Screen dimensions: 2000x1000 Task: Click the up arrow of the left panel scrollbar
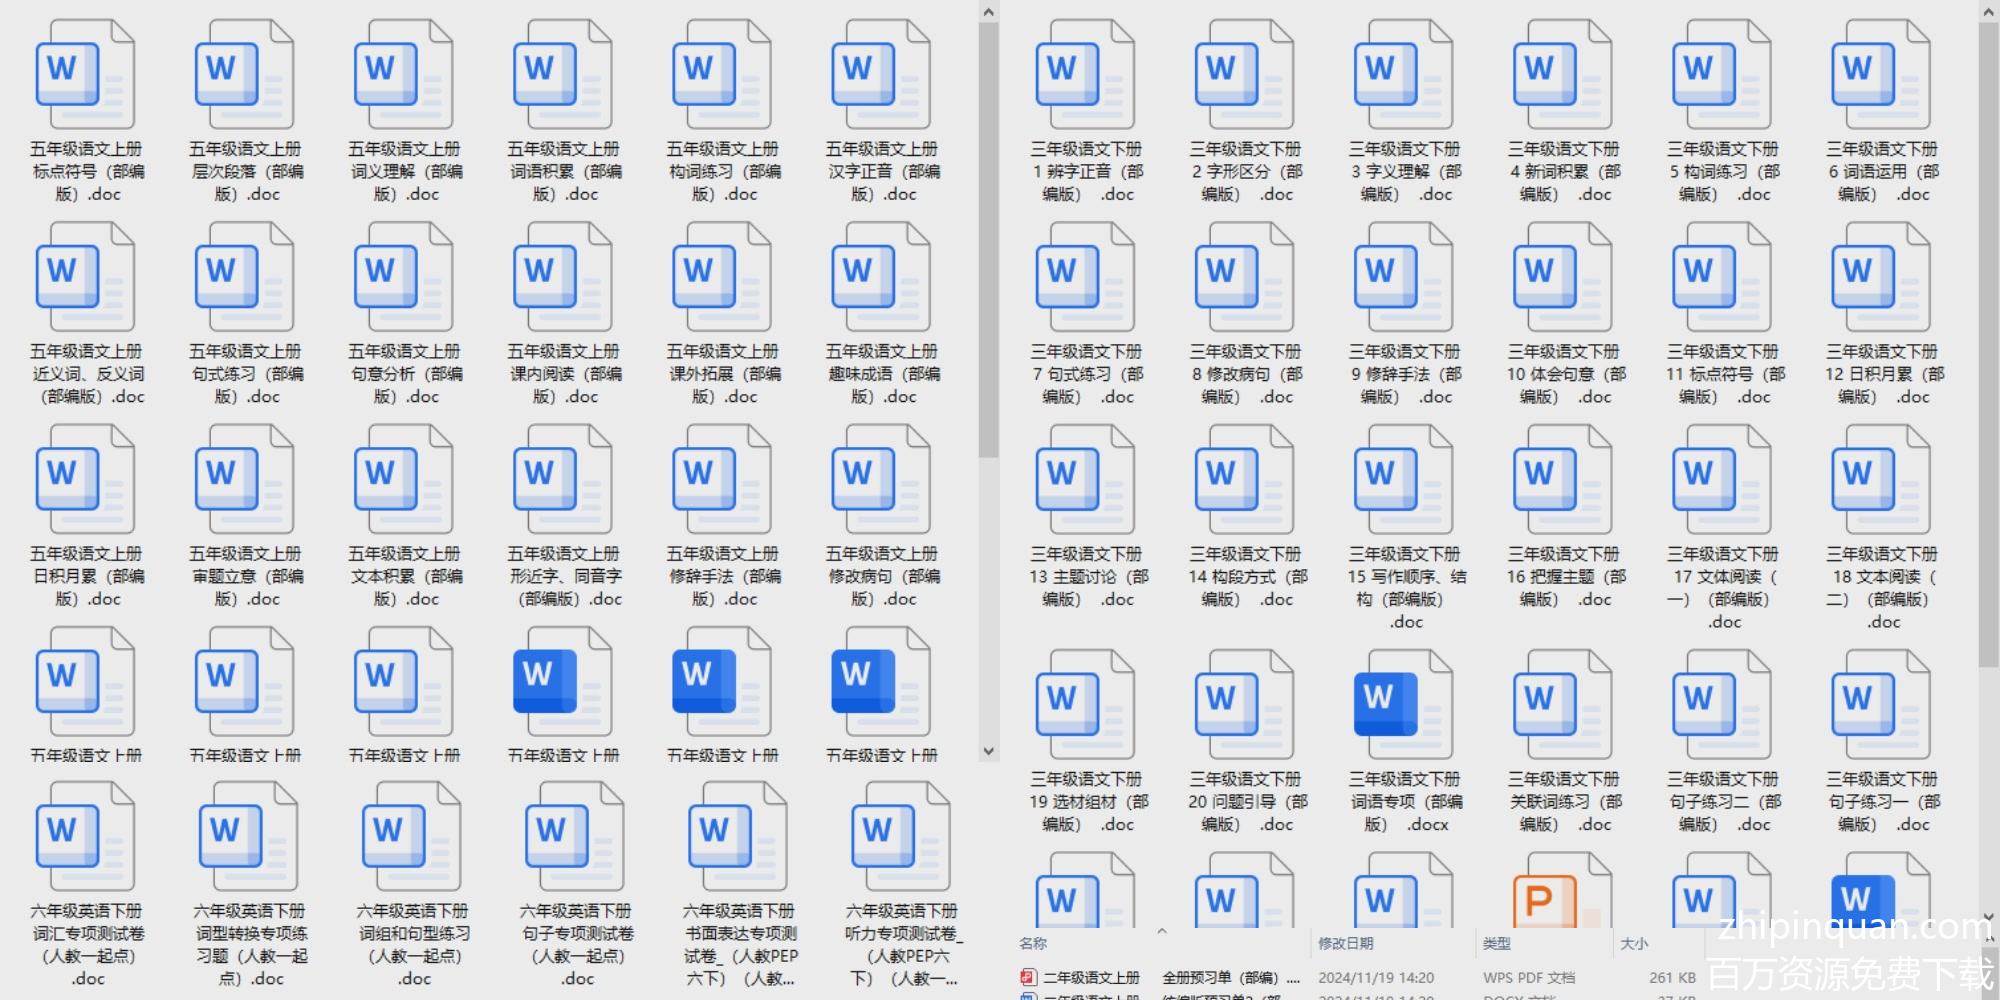click(x=988, y=12)
